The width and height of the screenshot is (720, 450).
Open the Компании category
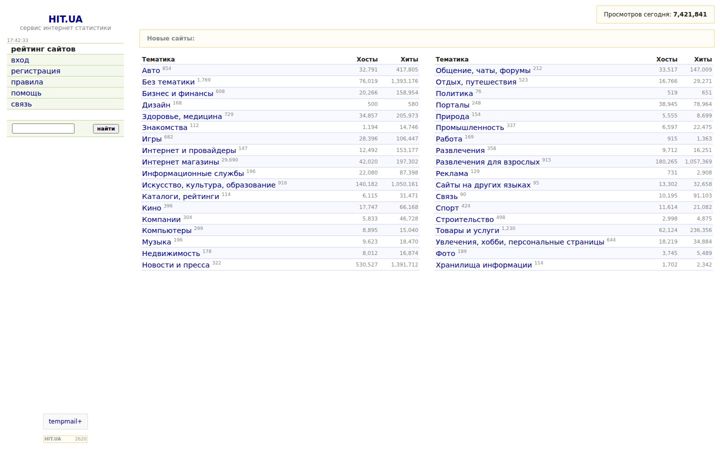click(x=161, y=219)
